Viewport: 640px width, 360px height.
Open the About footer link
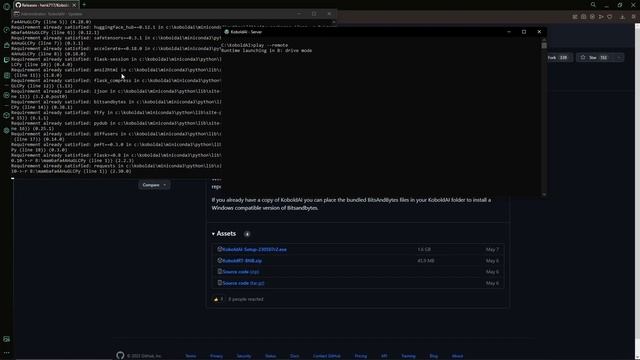[457, 356]
